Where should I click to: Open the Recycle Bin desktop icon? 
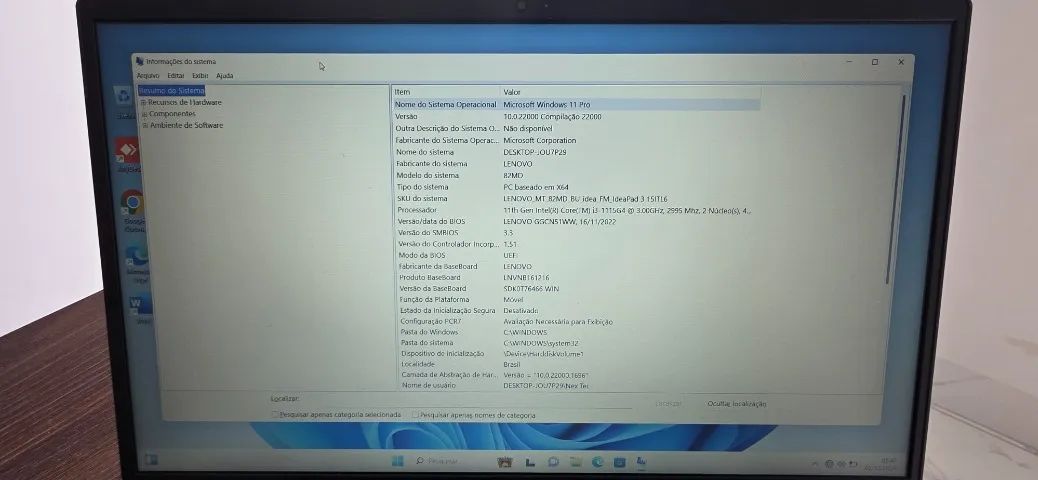tap(124, 103)
